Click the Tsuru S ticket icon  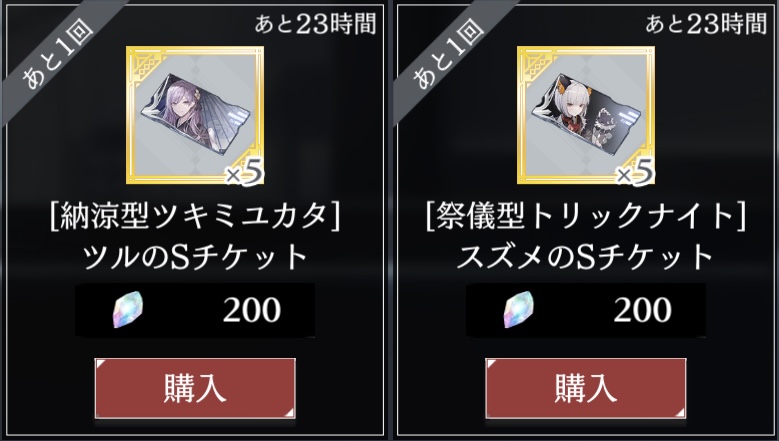[195, 115]
